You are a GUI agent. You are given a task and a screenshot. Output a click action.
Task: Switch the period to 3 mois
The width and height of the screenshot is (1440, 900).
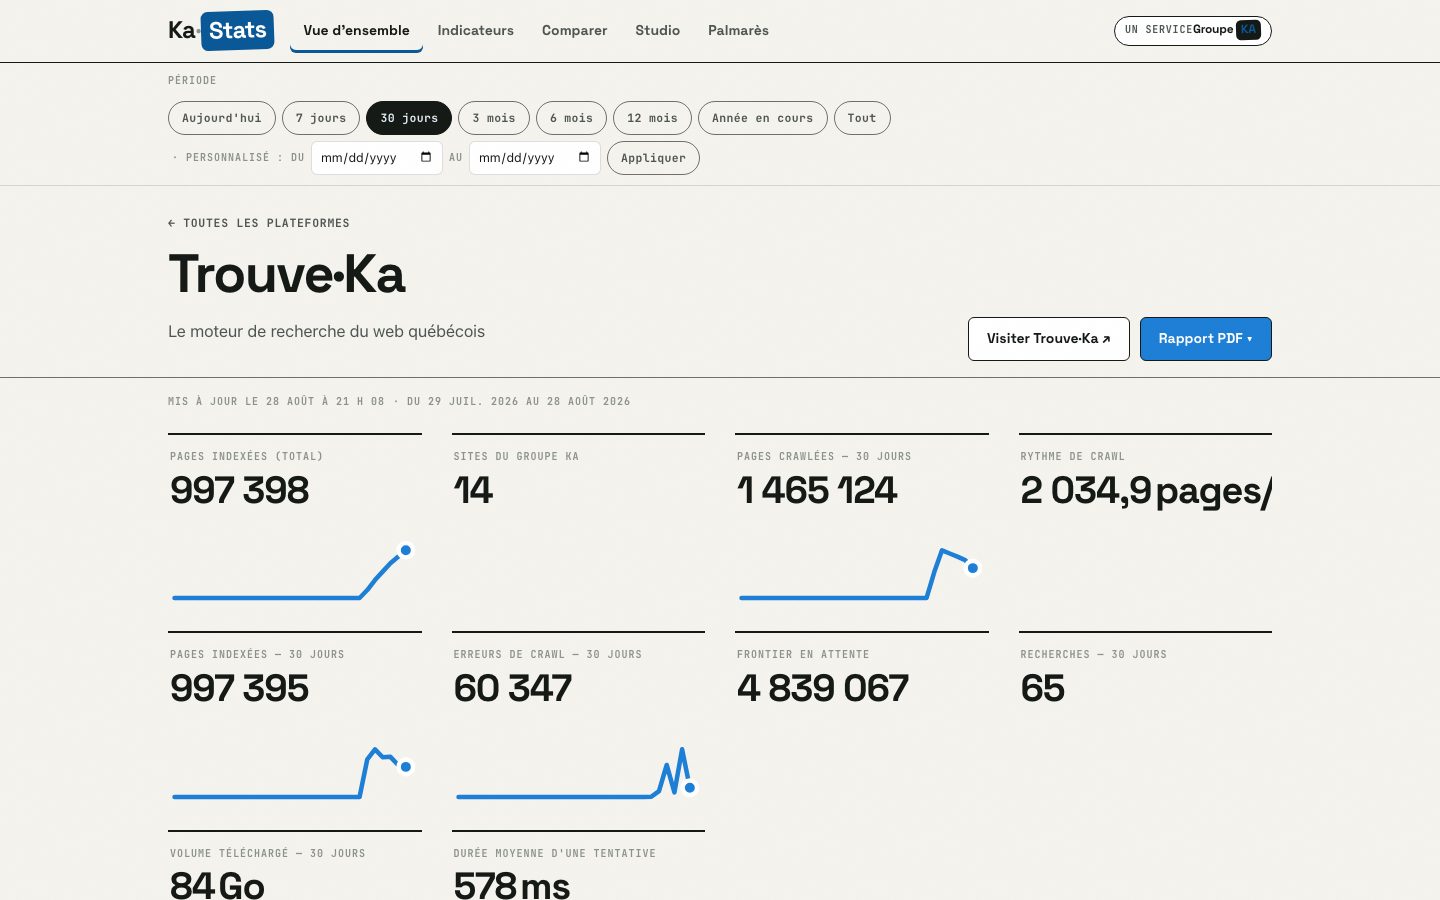(494, 118)
